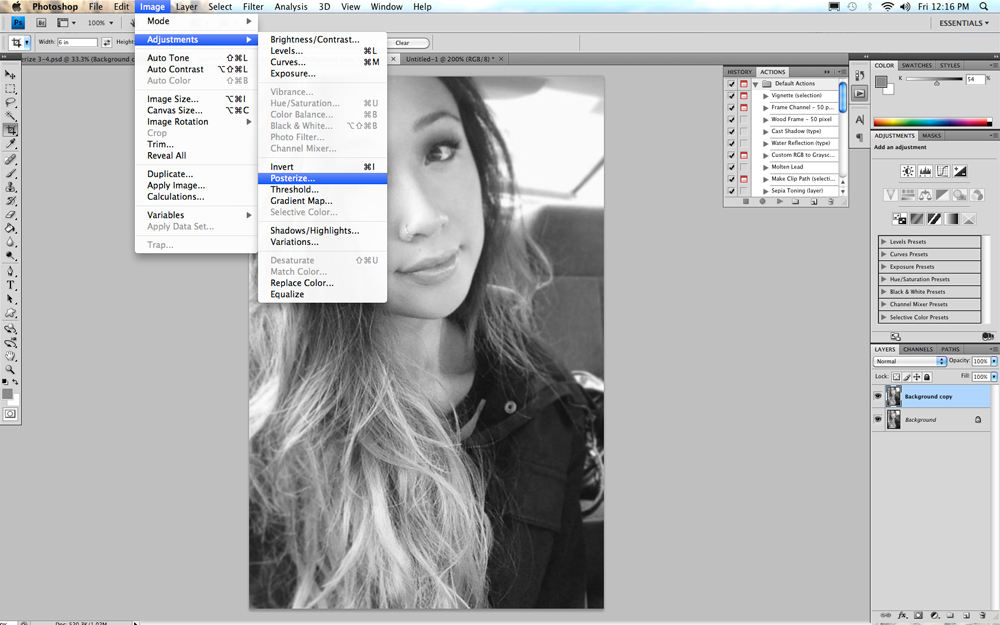1000x625 pixels.
Task: Add a layer style with fx icon
Action: click(x=902, y=615)
